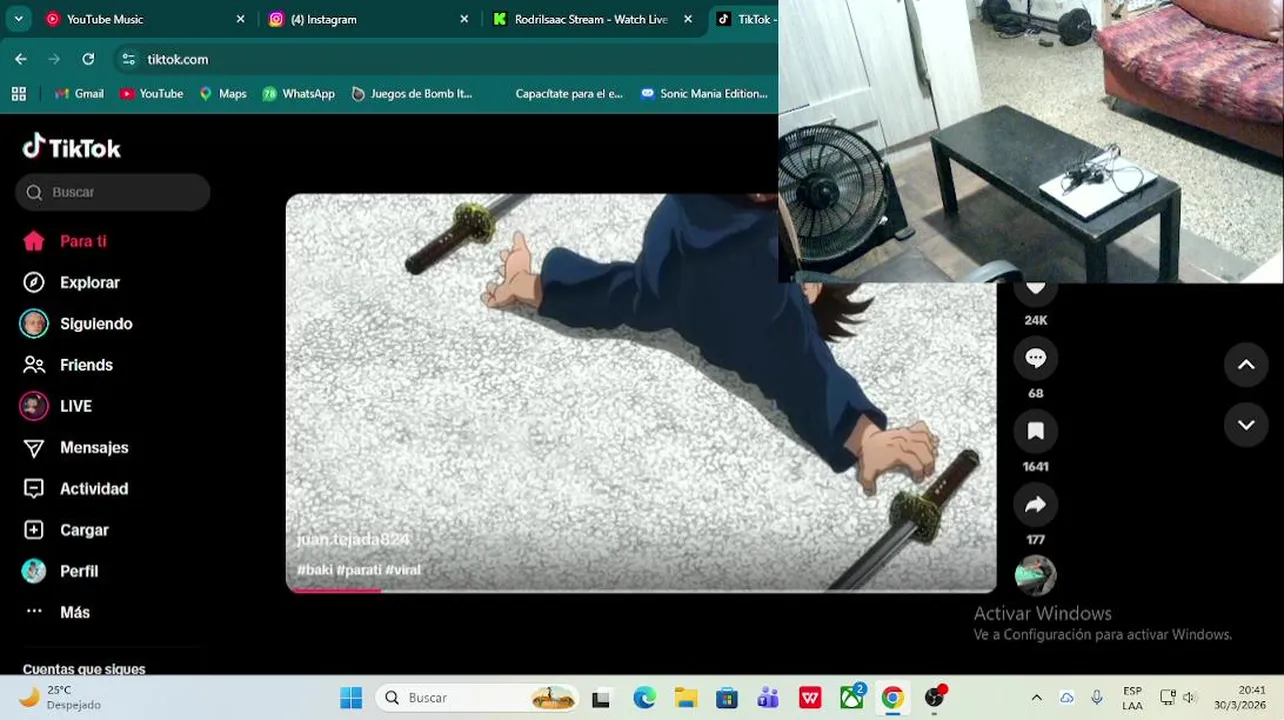Show hidden system tray icons
Screen dimensions: 1284x720
pos(1036,698)
